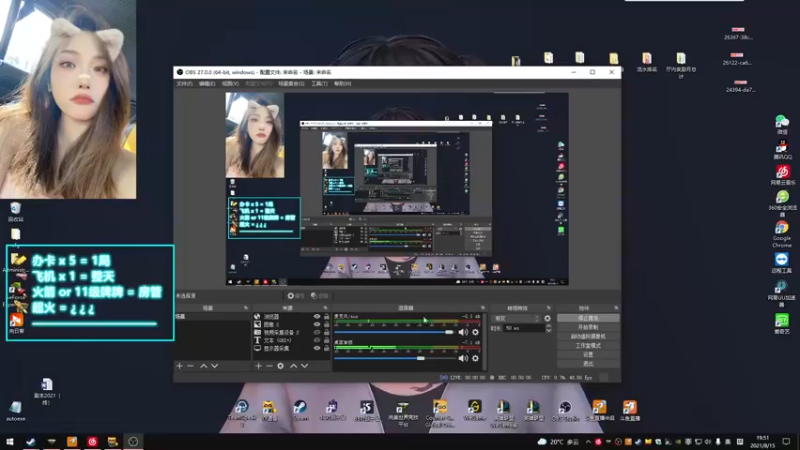Toggle visibility of 浏览器 source
The width and height of the screenshot is (800, 450).
coord(317,316)
